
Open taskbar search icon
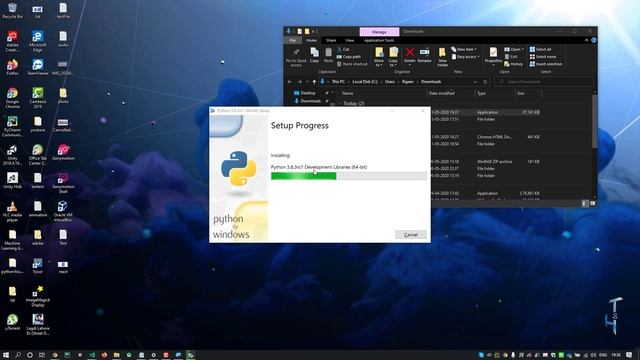18,355
